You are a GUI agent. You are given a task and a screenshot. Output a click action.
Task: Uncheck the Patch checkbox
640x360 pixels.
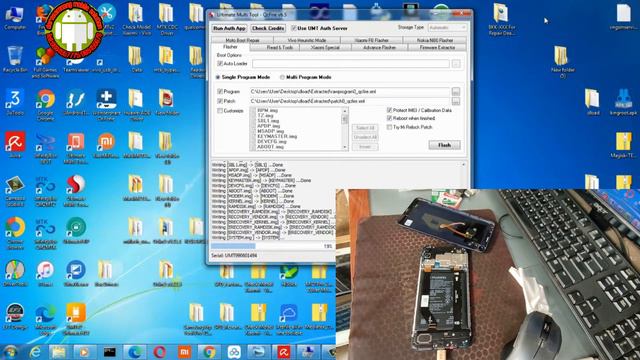220,101
